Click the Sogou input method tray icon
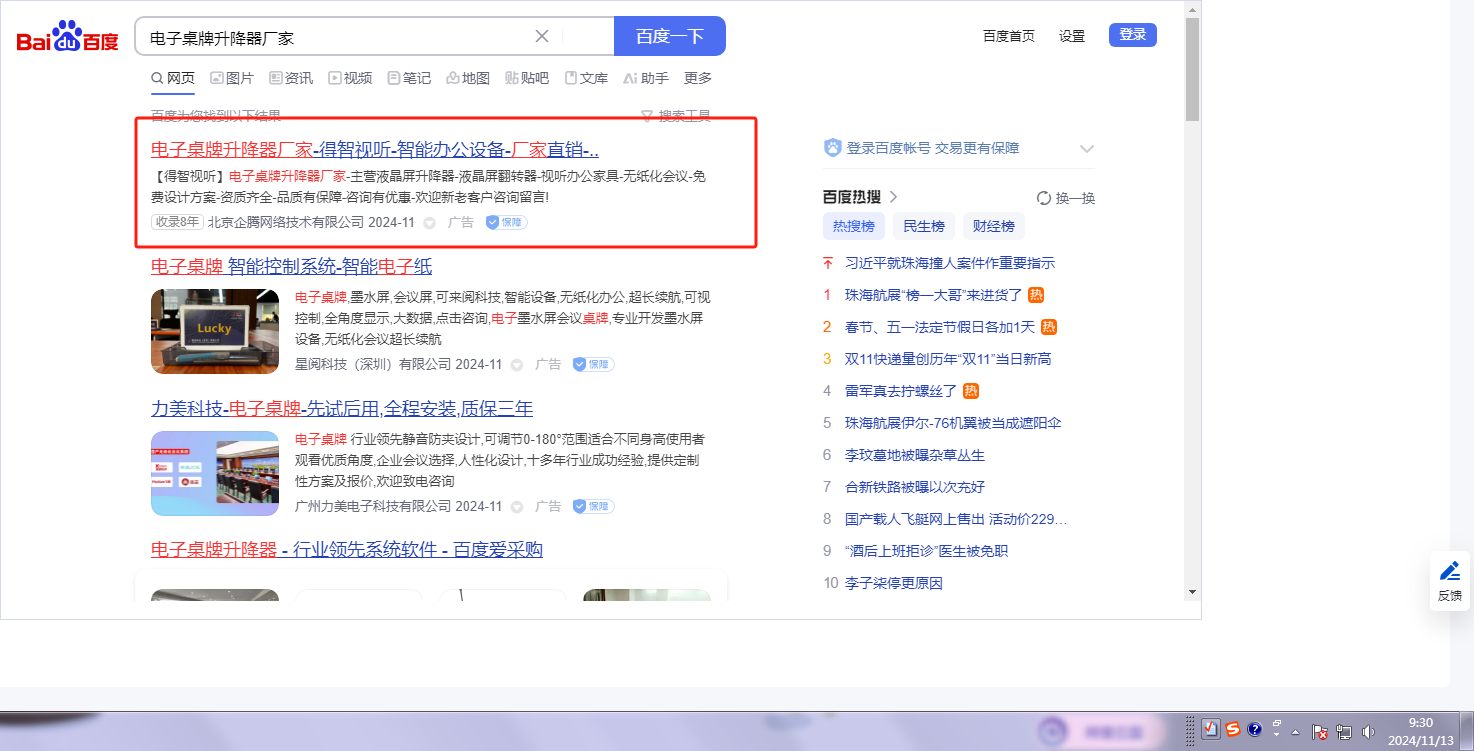 point(1233,729)
